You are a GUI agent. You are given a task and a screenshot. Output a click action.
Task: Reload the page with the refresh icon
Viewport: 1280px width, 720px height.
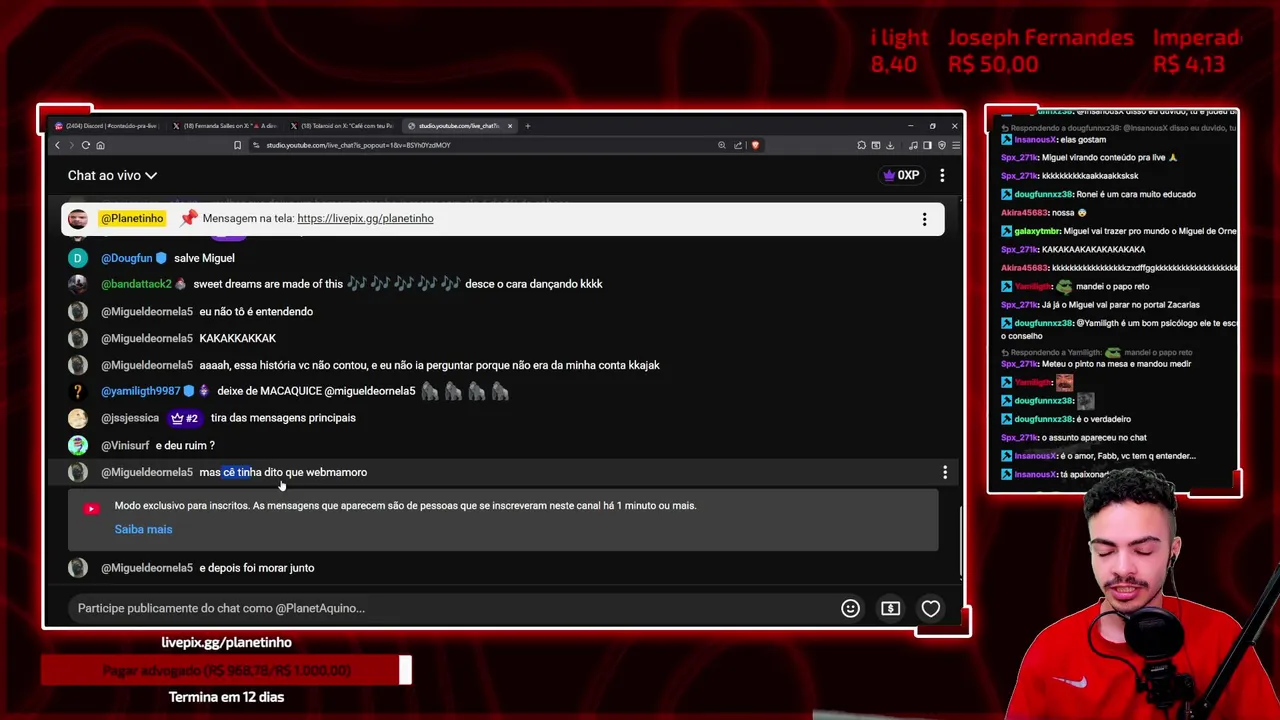pos(86,145)
